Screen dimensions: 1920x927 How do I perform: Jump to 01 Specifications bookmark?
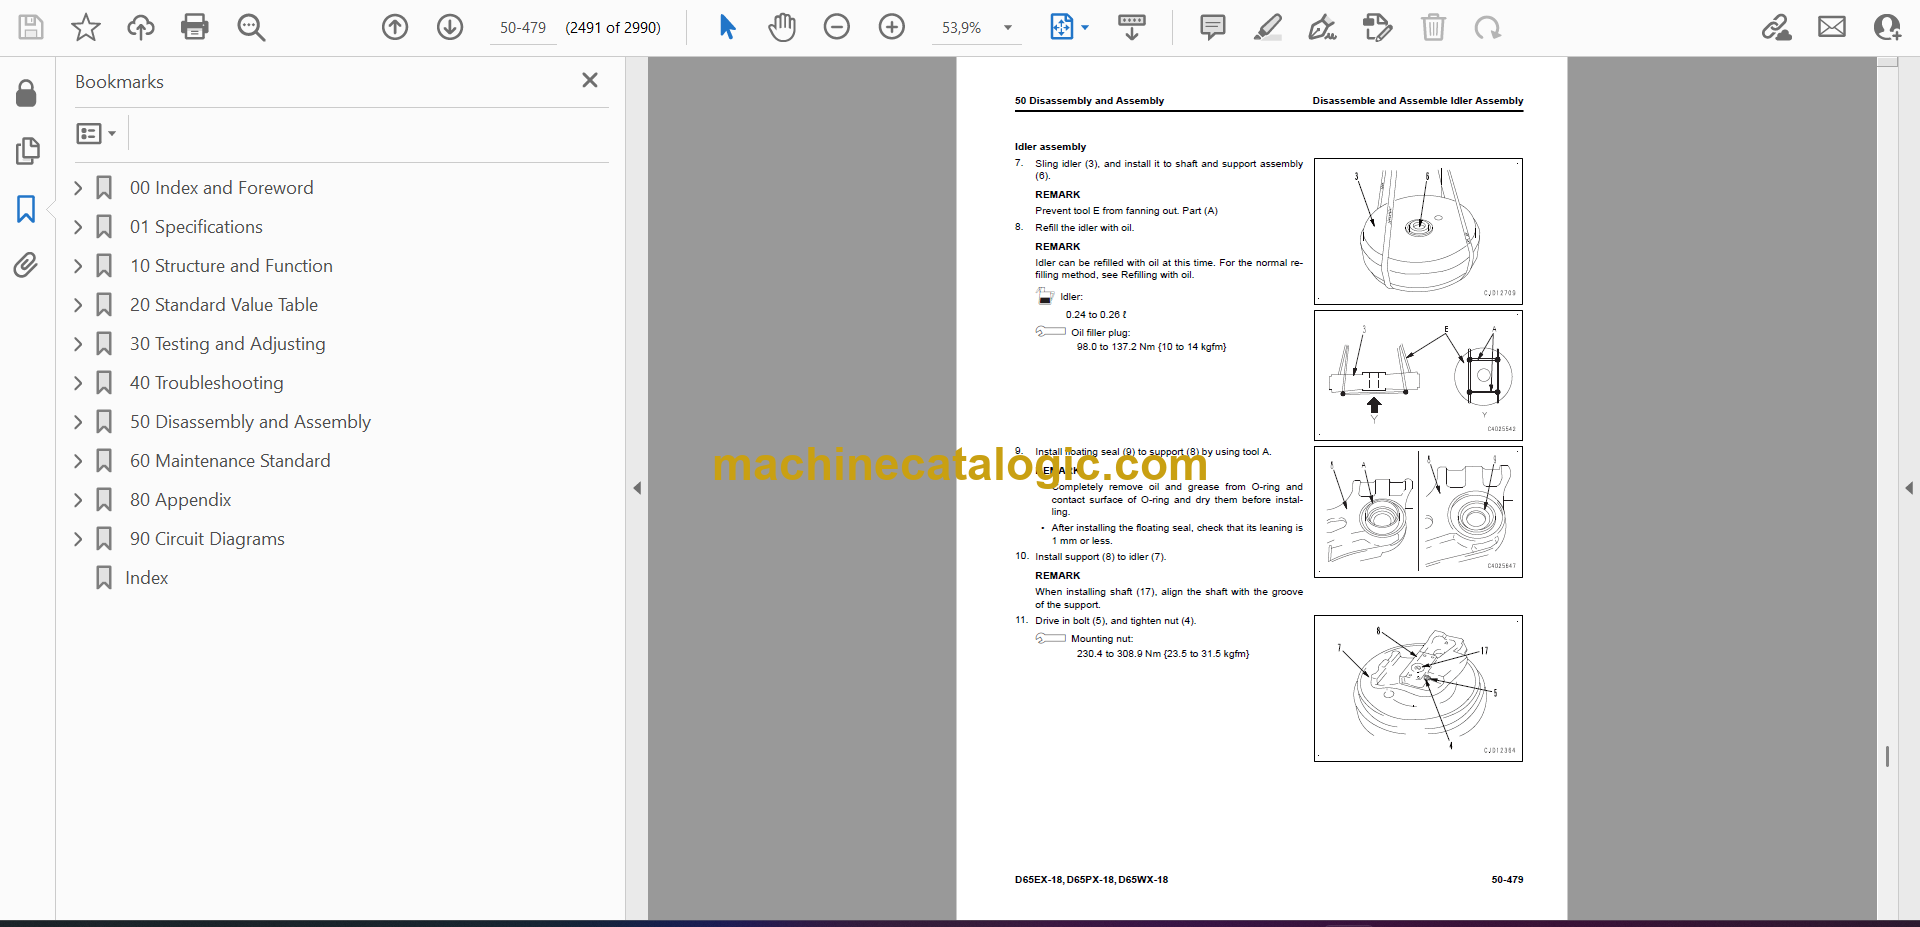[196, 227]
